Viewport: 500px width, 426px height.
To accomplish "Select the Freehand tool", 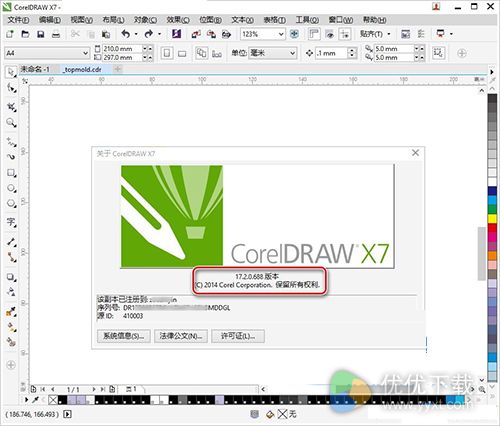I will coord(11,142).
